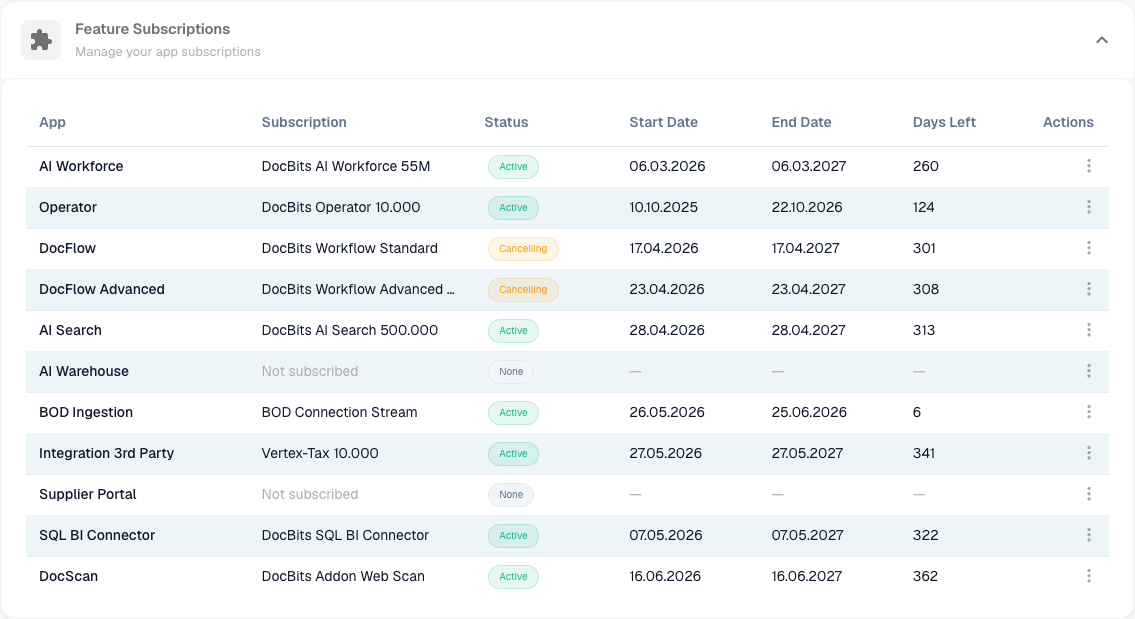1135x619 pixels.
Task: Select the AI Warehouse app name
Action: pos(84,371)
